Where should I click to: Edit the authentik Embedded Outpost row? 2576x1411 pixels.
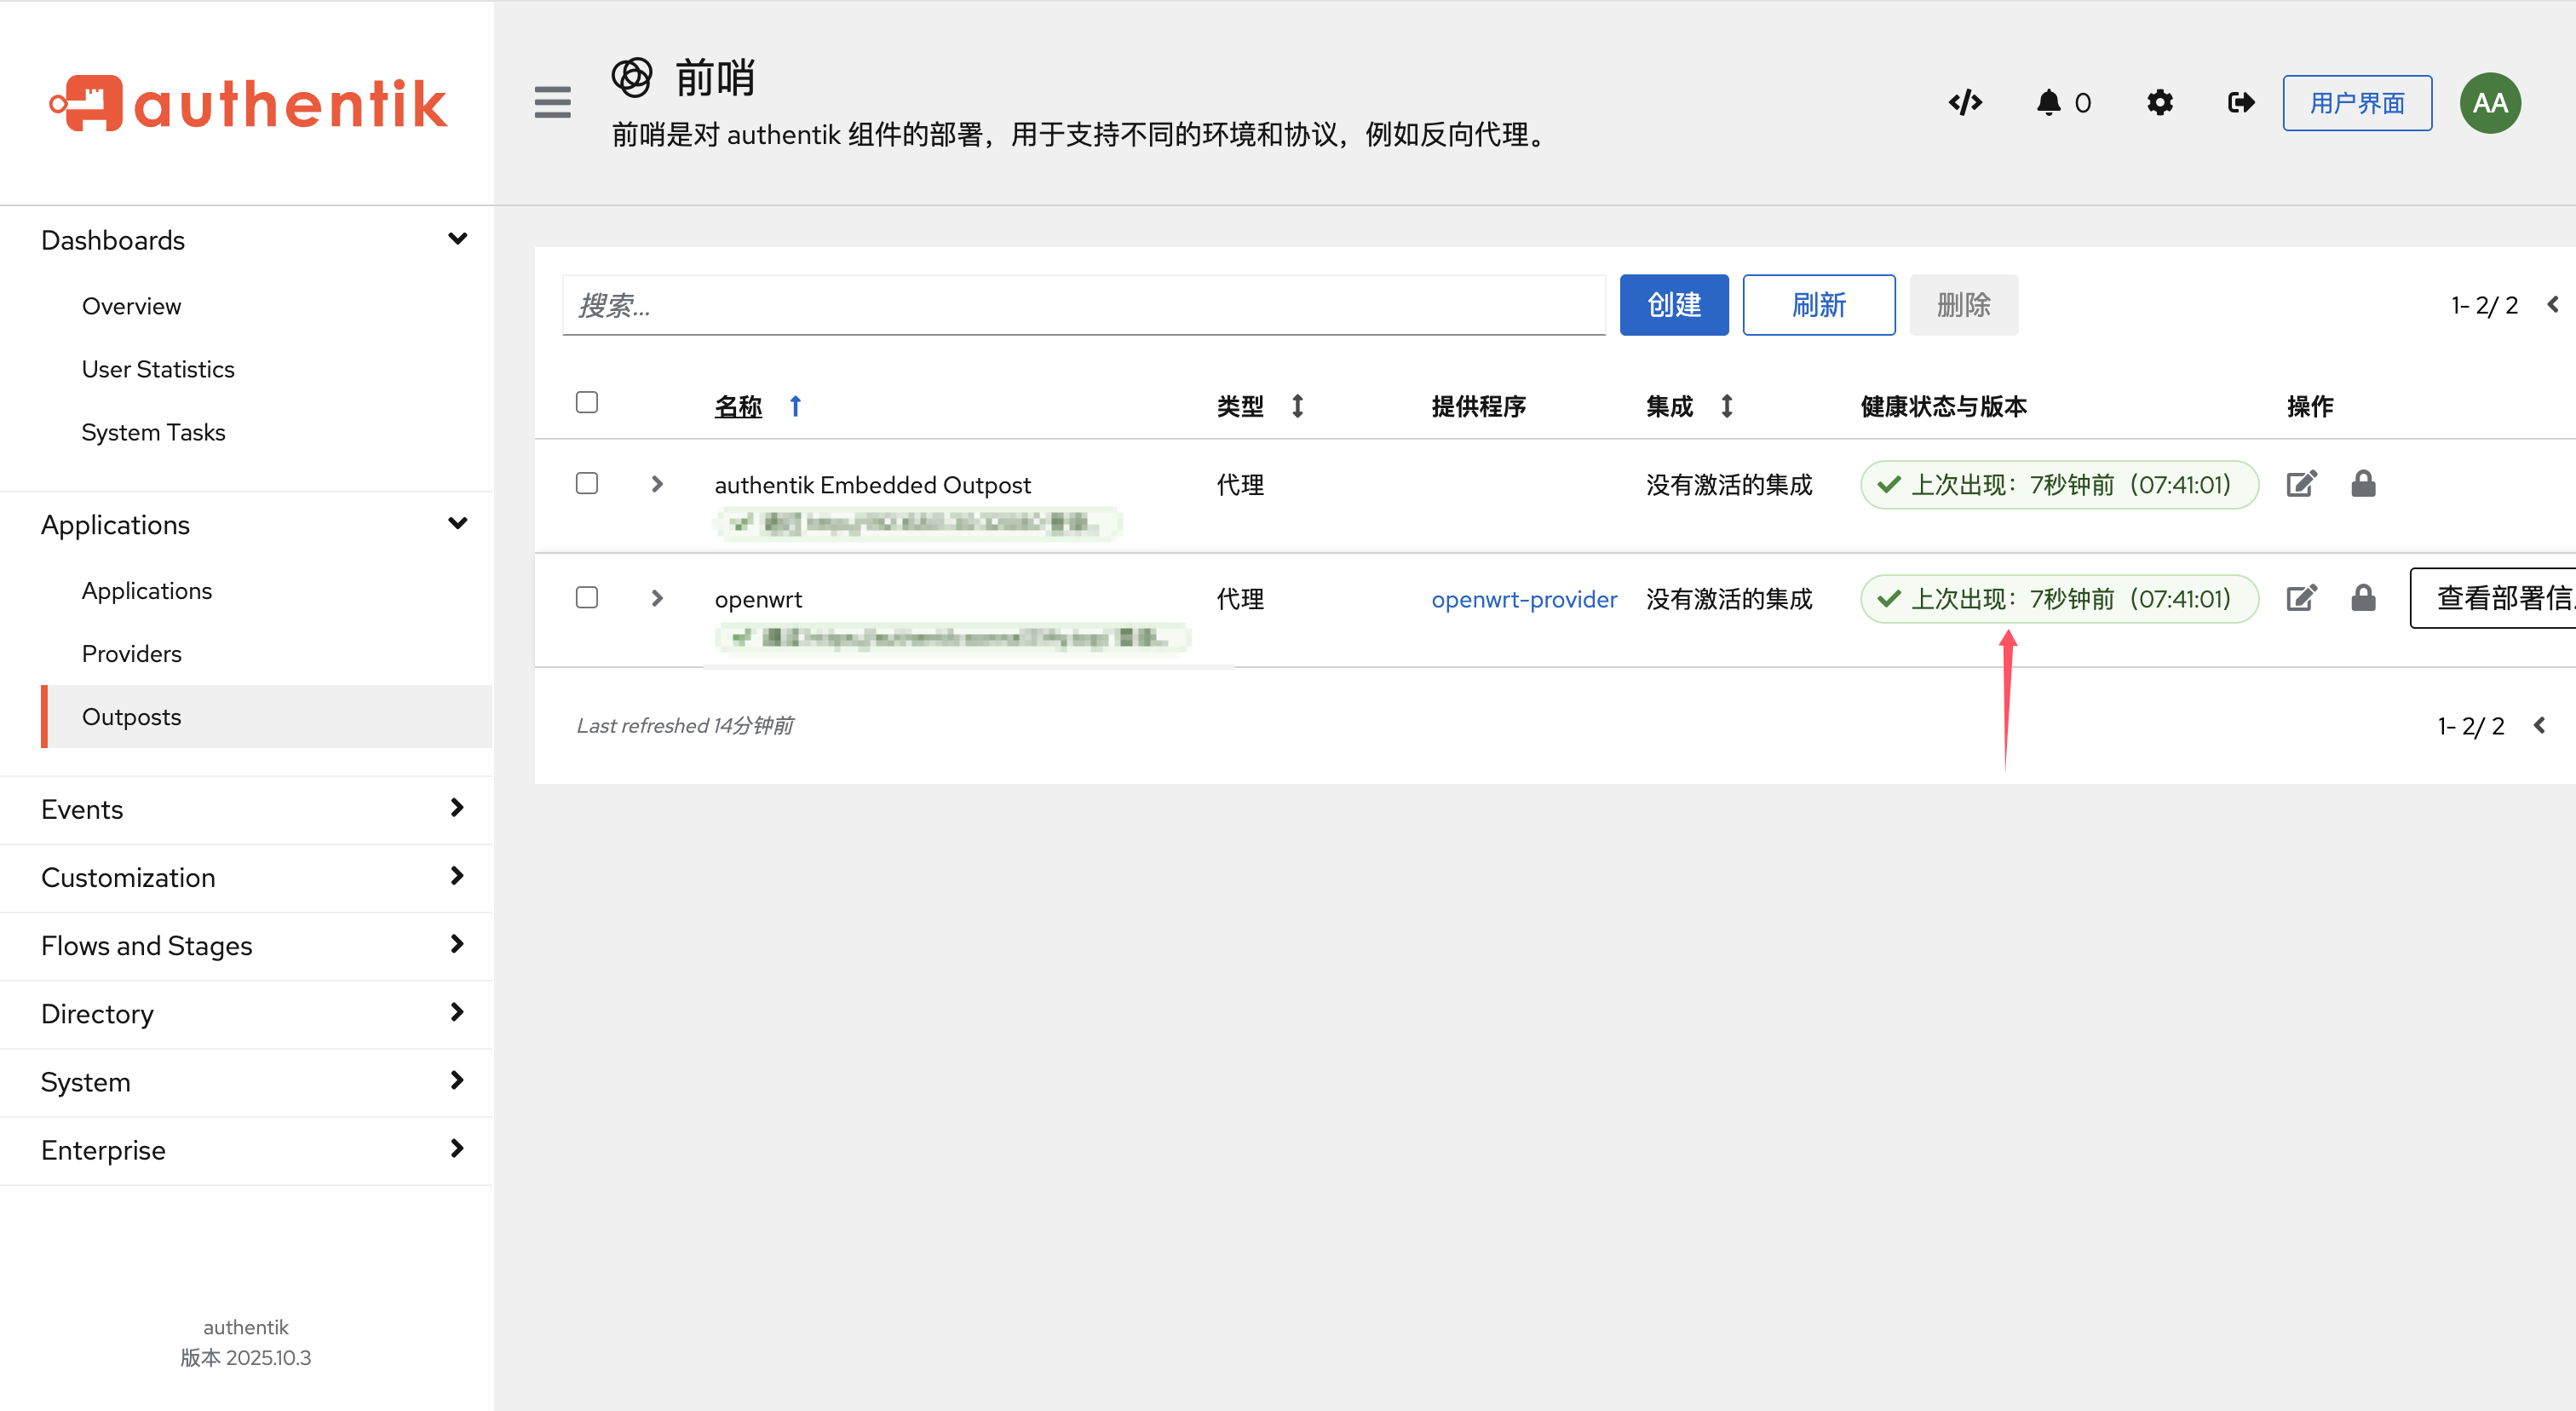(2301, 484)
